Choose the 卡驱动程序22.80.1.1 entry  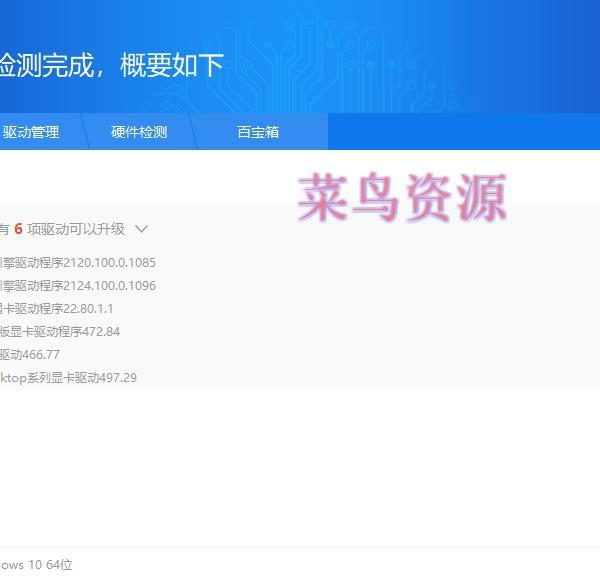(x=57, y=309)
